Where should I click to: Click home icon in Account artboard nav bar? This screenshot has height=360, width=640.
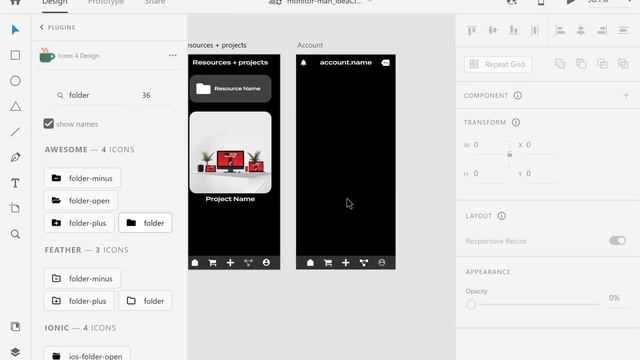coord(310,262)
